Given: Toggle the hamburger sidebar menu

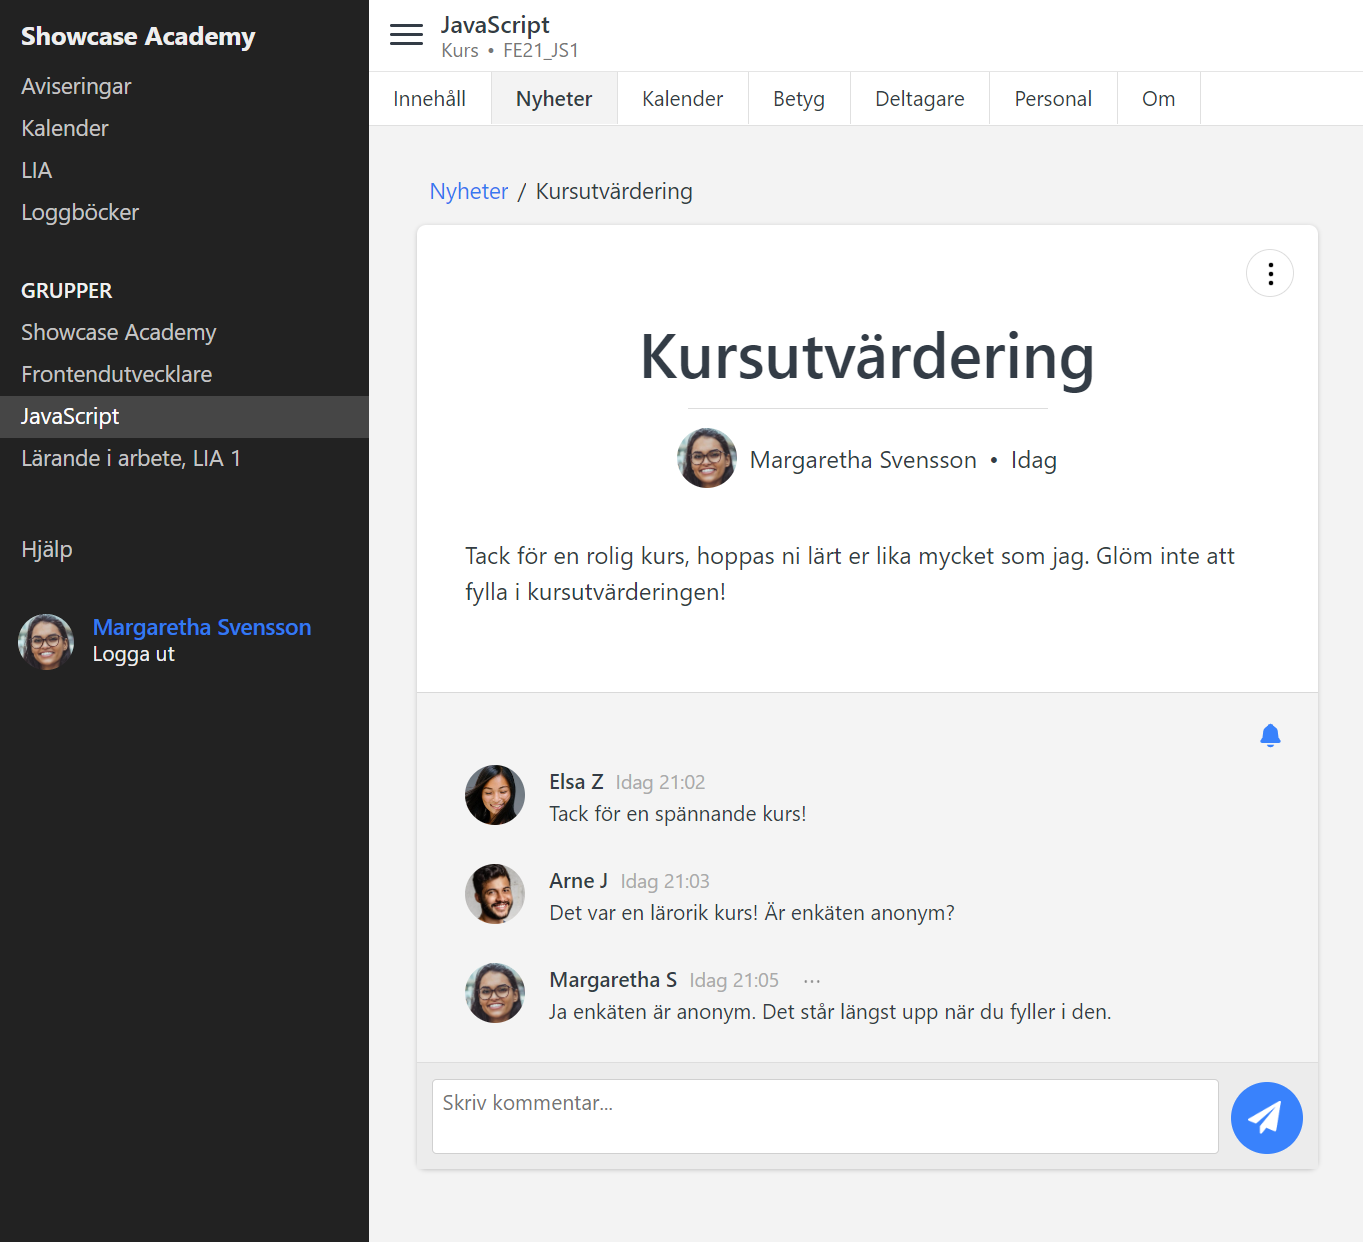Looking at the screenshot, I should click(406, 35).
